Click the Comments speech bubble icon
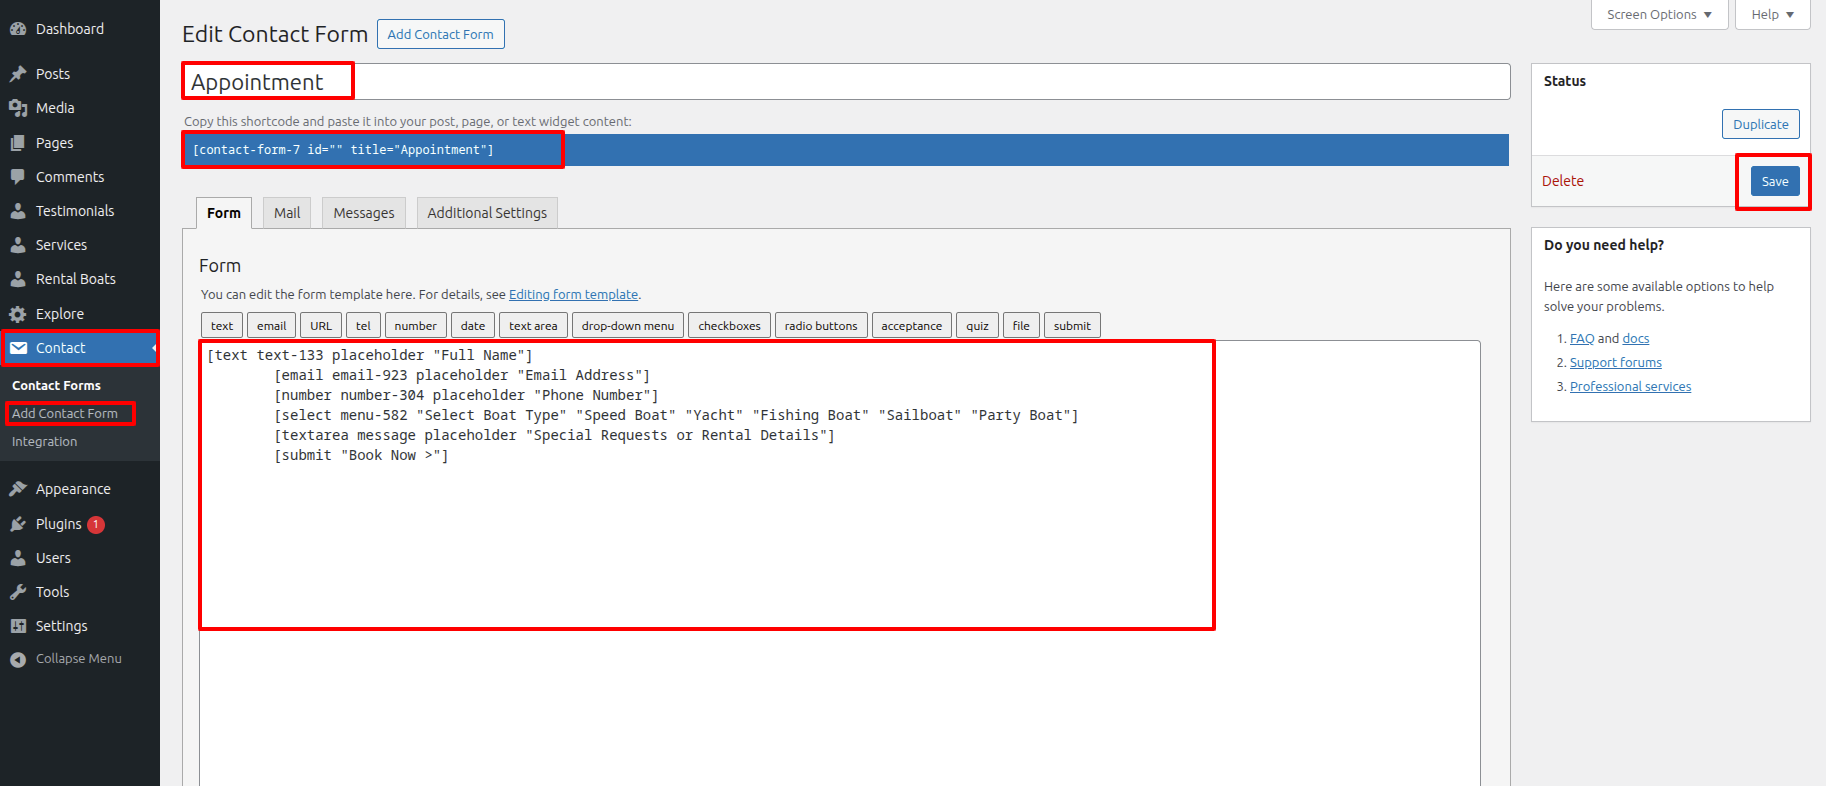Viewport: 1826px width, 786px height. tap(18, 177)
